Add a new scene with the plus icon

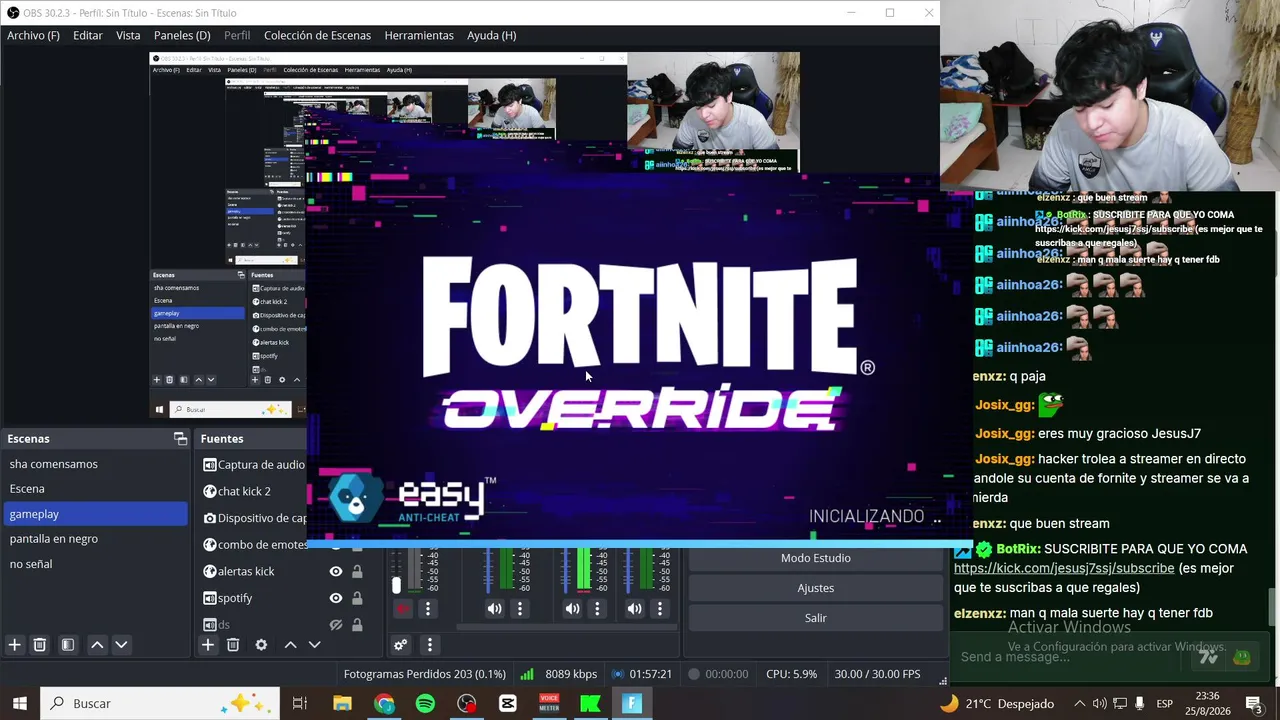[x=15, y=645]
